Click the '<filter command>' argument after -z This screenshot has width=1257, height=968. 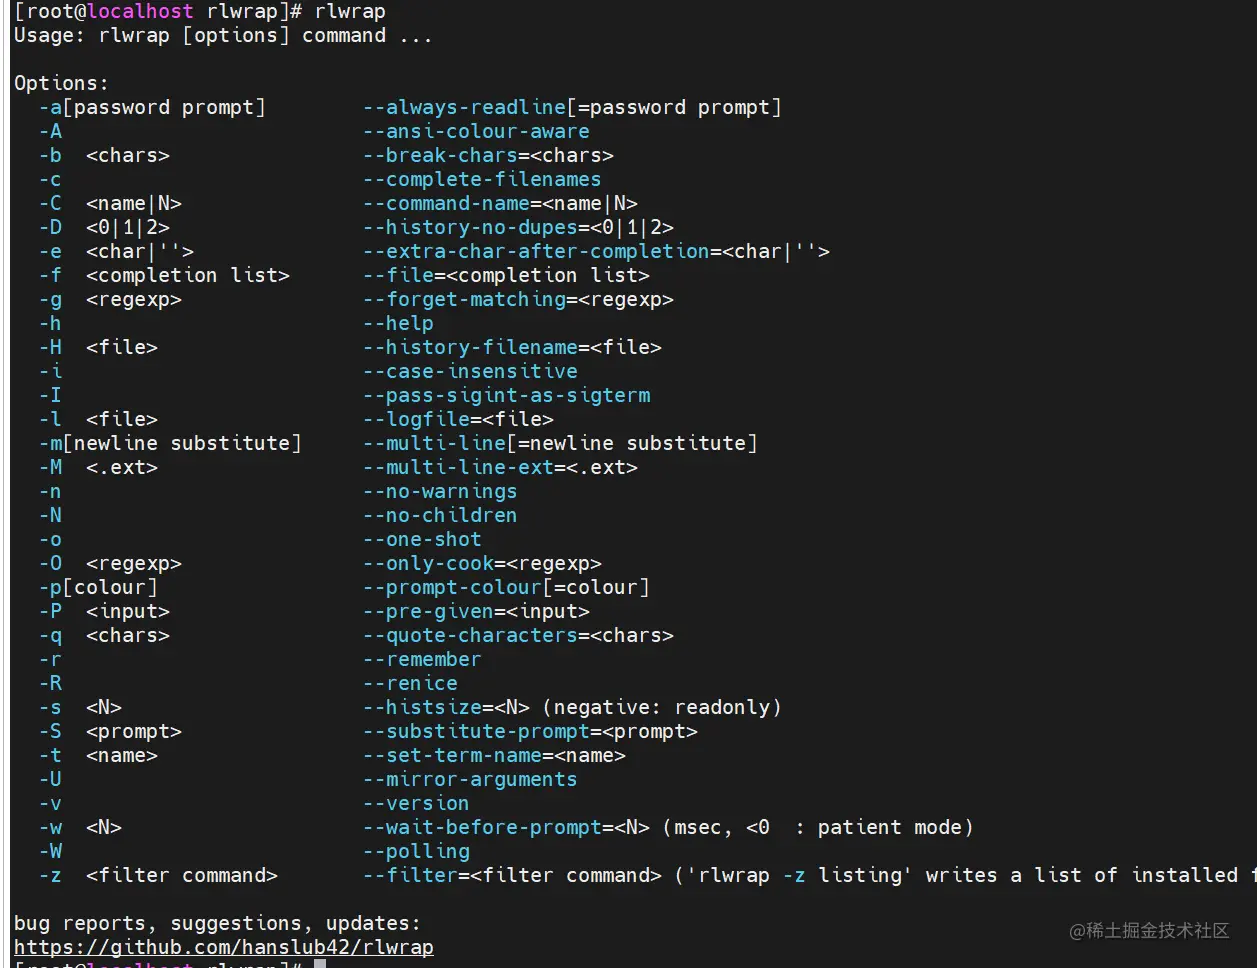pyautogui.click(x=182, y=875)
